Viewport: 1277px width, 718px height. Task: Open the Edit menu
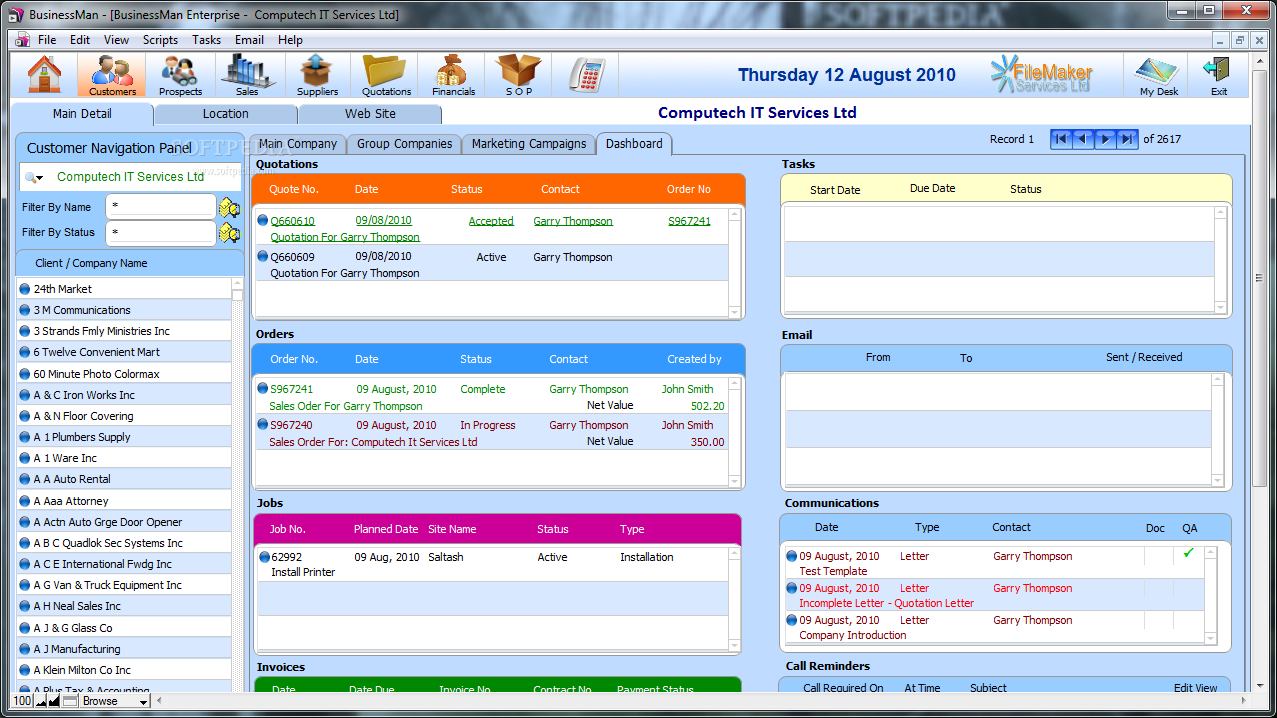pyautogui.click(x=80, y=40)
